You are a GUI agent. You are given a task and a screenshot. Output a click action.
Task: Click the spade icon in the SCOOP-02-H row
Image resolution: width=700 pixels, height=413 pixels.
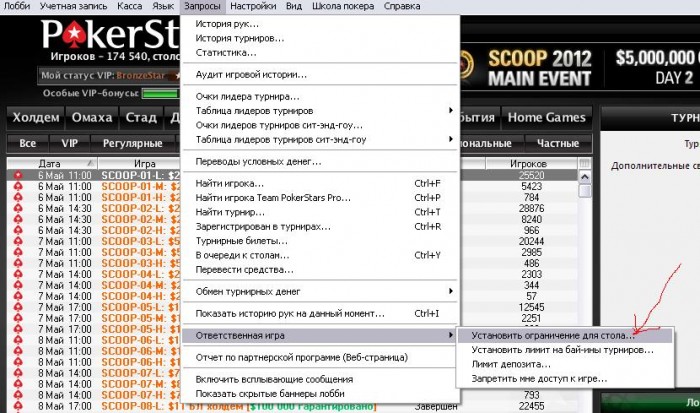18,230
